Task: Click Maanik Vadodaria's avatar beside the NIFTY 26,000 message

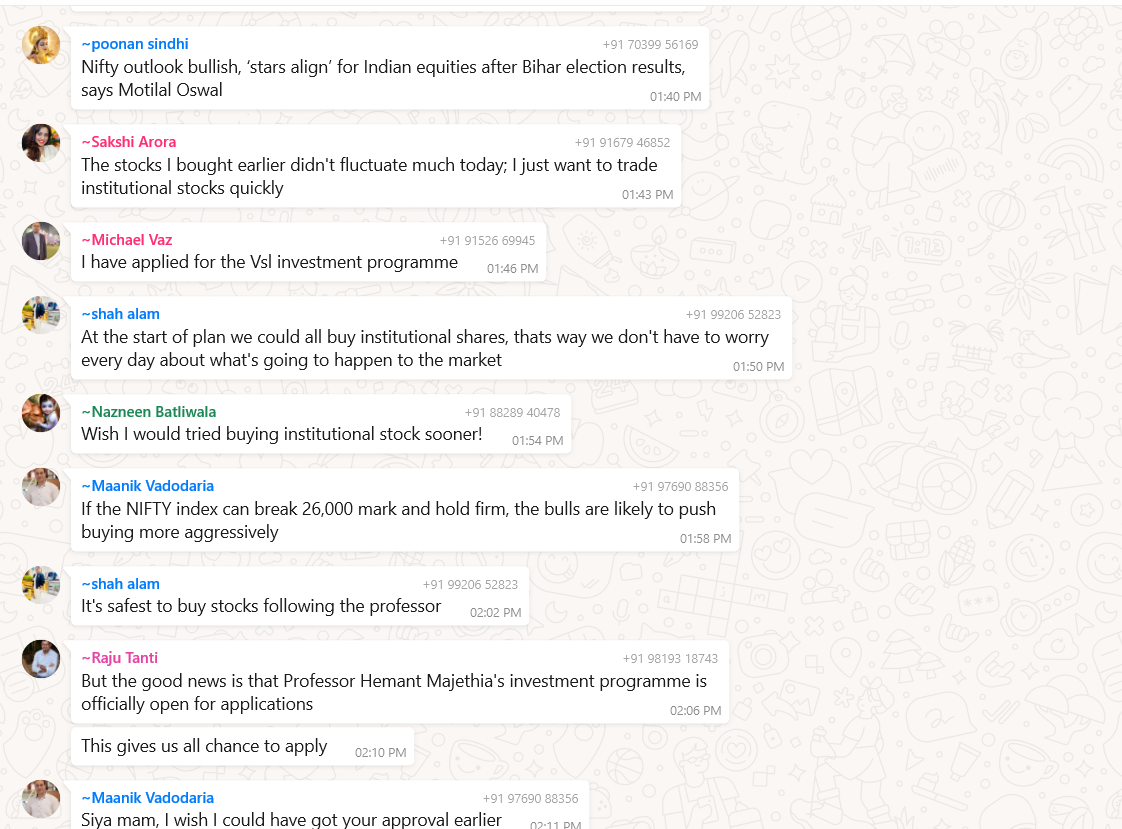Action: tap(41, 487)
